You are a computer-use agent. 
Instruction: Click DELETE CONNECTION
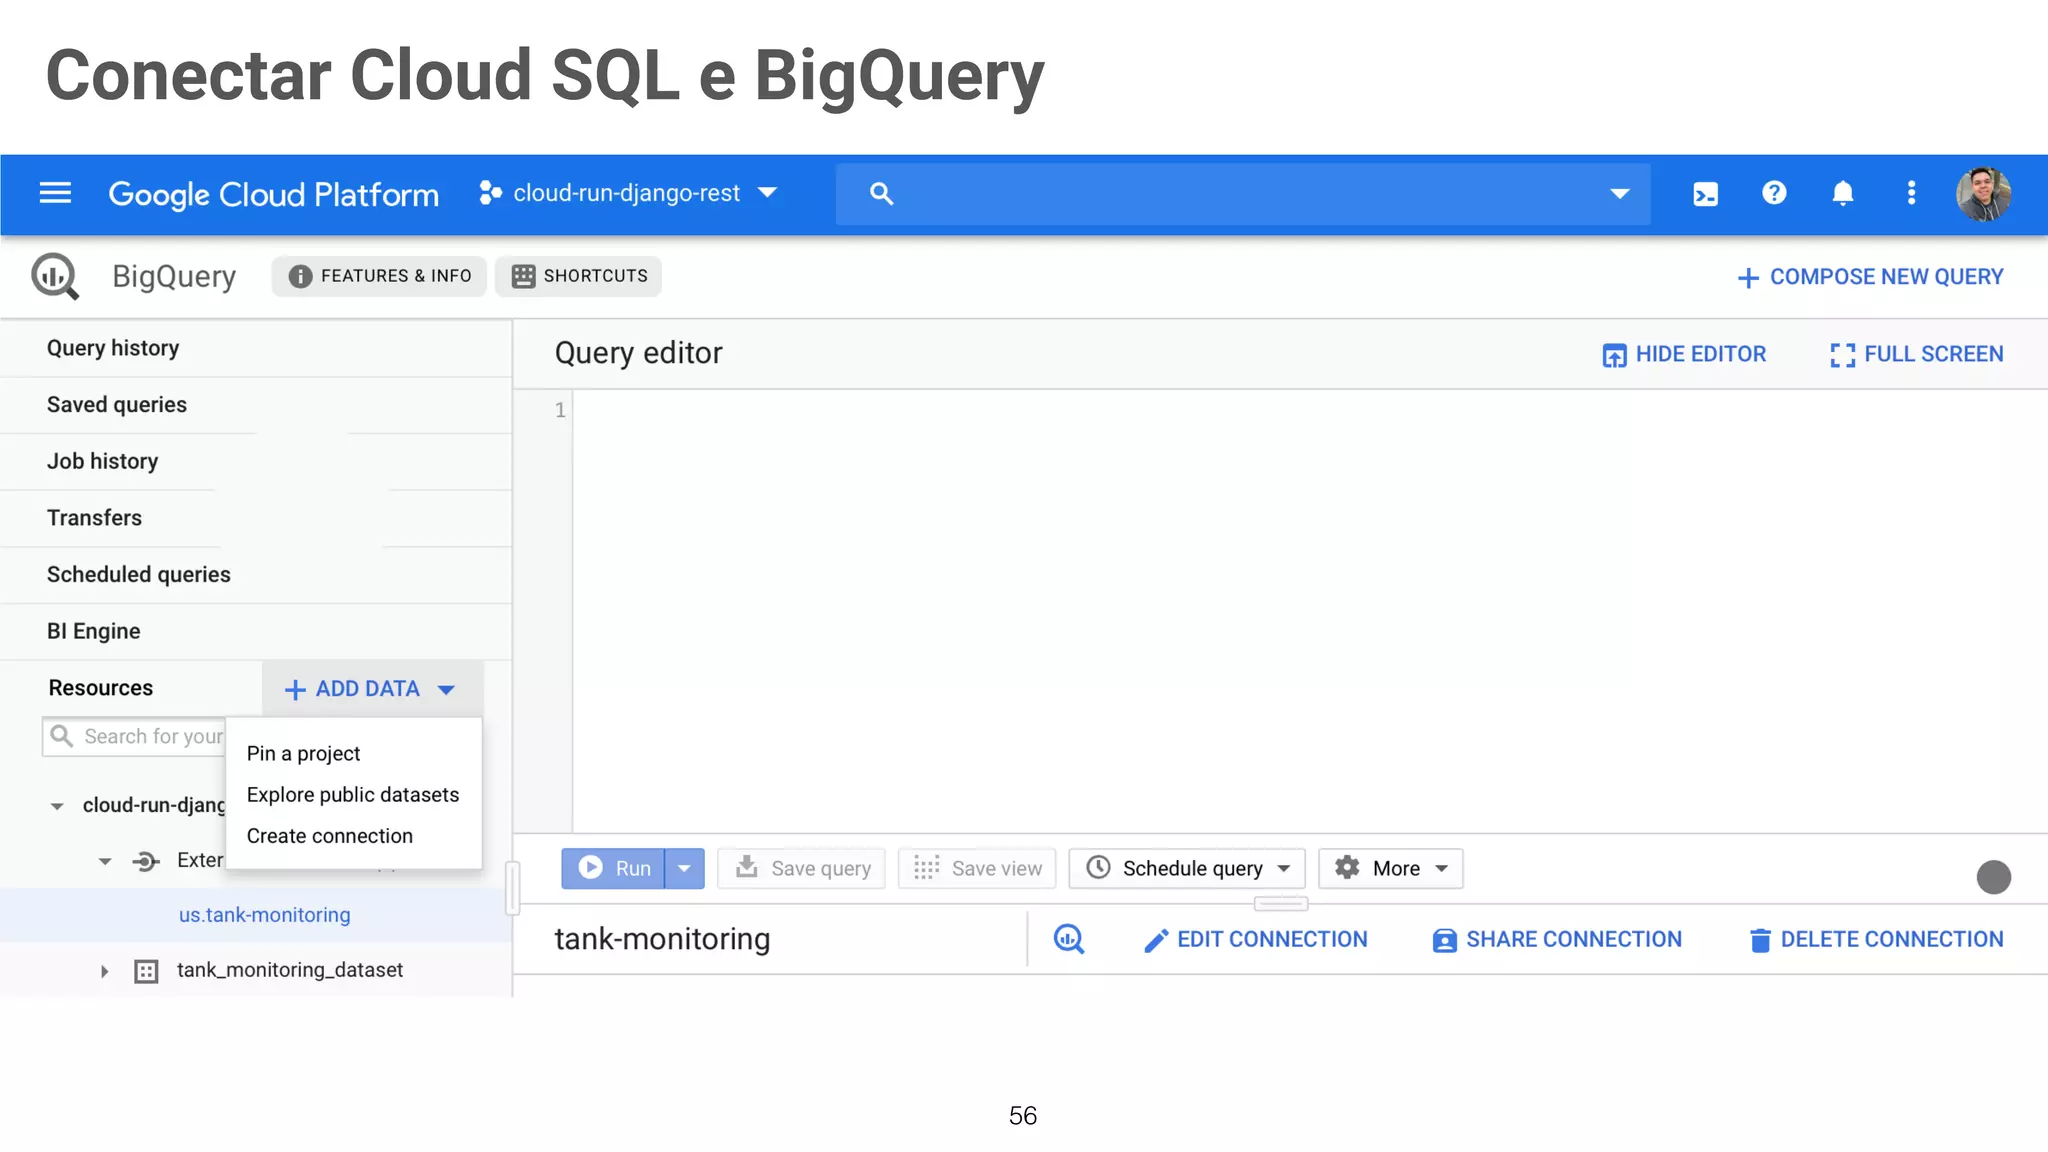click(x=1876, y=940)
